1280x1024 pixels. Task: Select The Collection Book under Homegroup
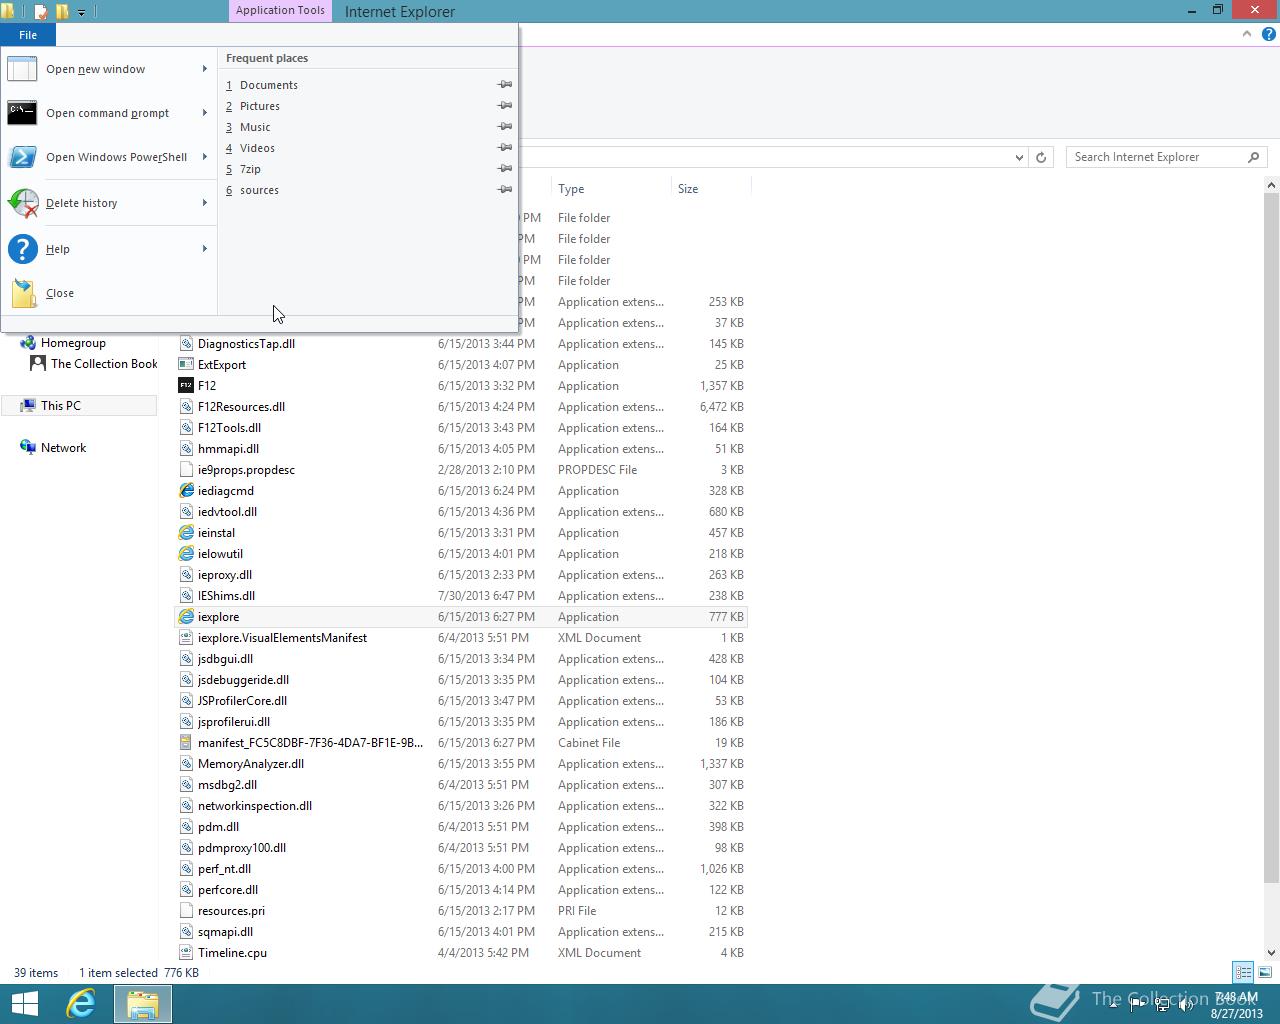coord(104,364)
